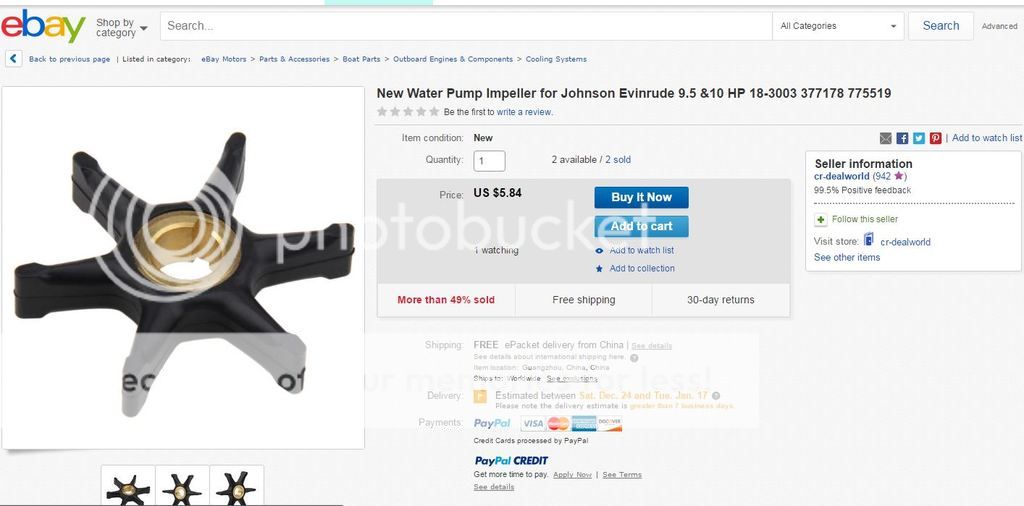1024x506 pixels.
Task: Click the Visit store icon
Action: (x=869, y=241)
